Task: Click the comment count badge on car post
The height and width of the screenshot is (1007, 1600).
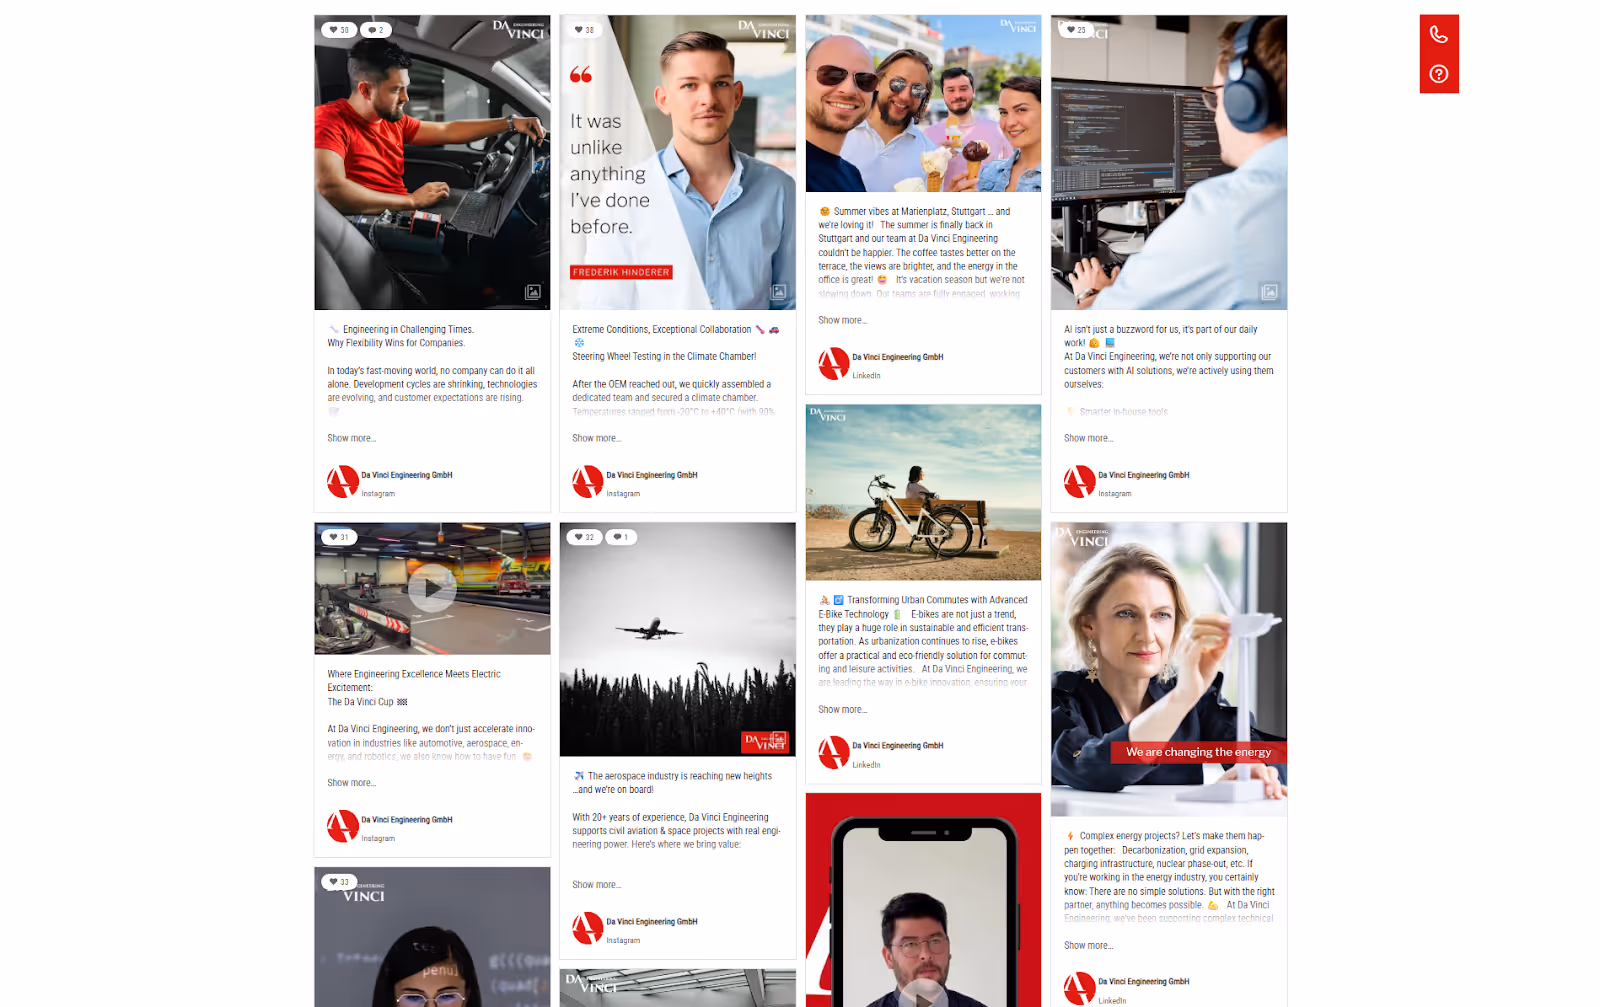Action: point(376,30)
